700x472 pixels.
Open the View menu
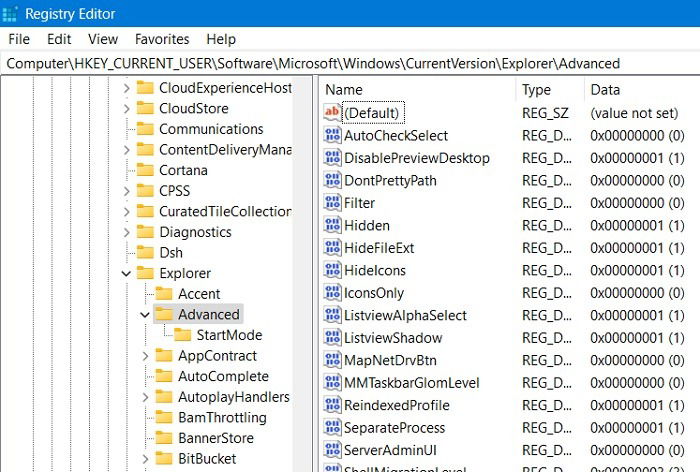pyautogui.click(x=103, y=39)
